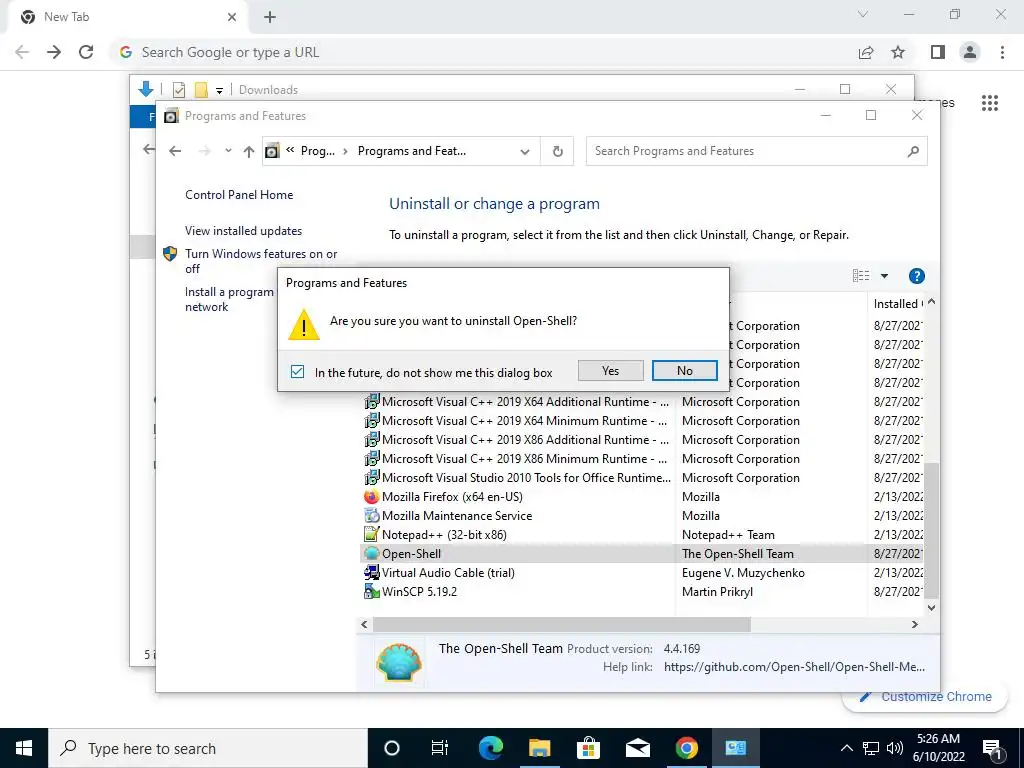
Task: Expand the address bar history dropdown
Action: tap(524, 152)
